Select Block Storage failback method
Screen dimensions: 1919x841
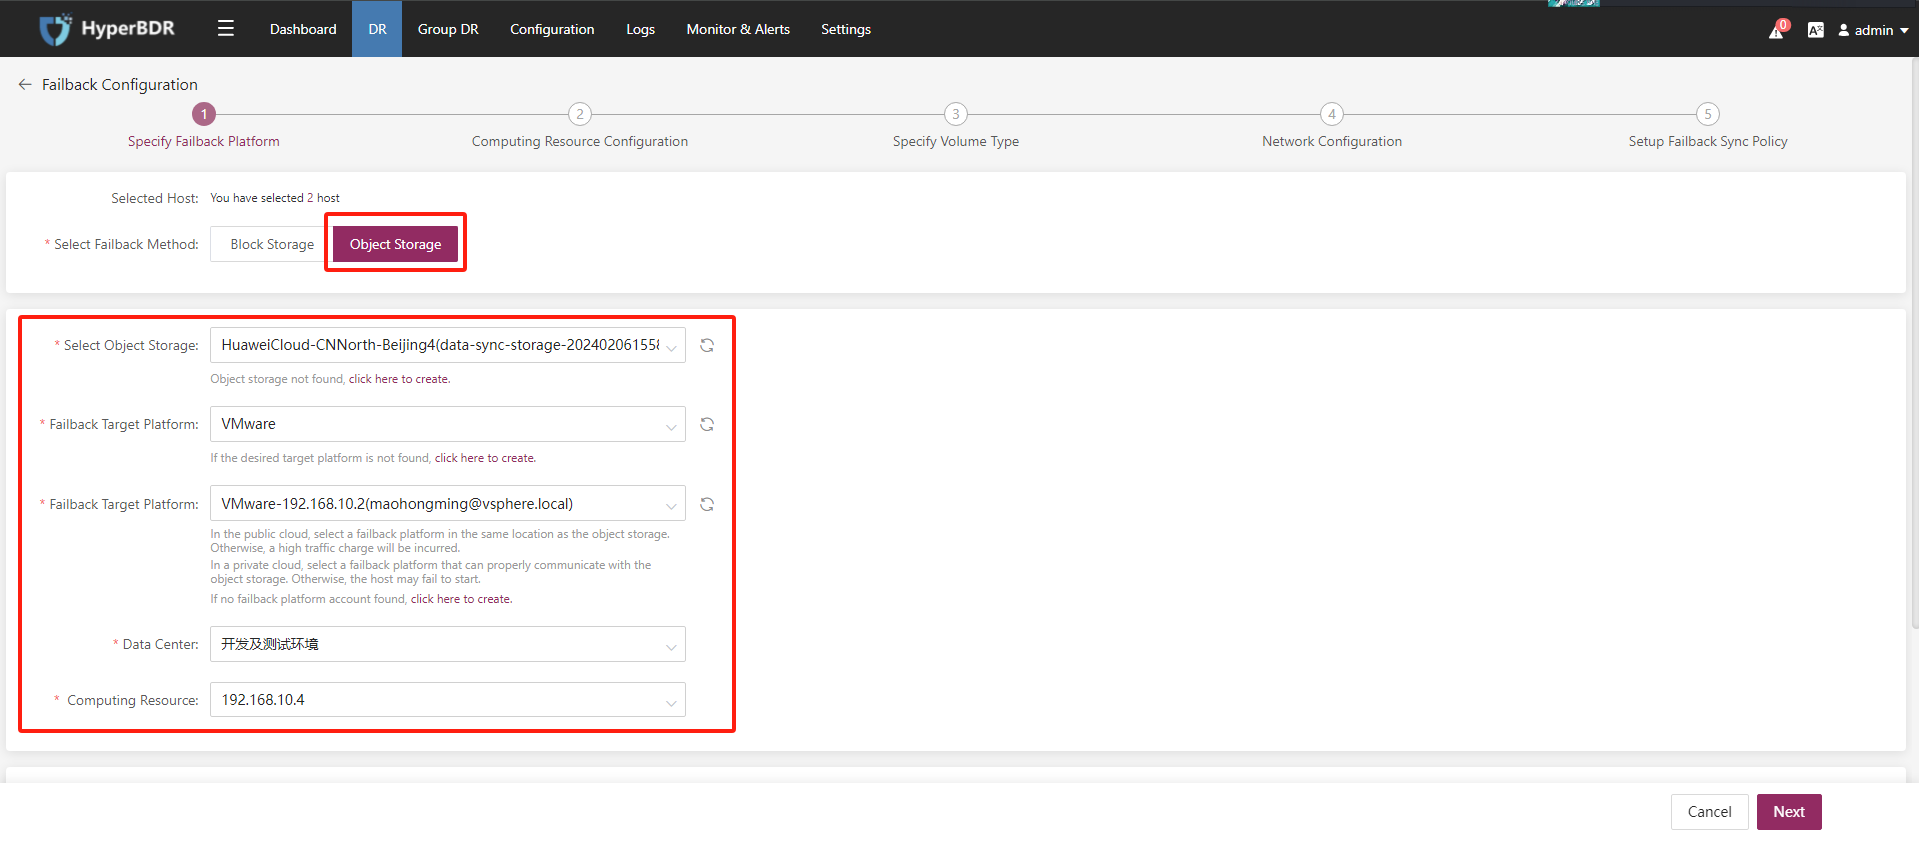click(272, 244)
